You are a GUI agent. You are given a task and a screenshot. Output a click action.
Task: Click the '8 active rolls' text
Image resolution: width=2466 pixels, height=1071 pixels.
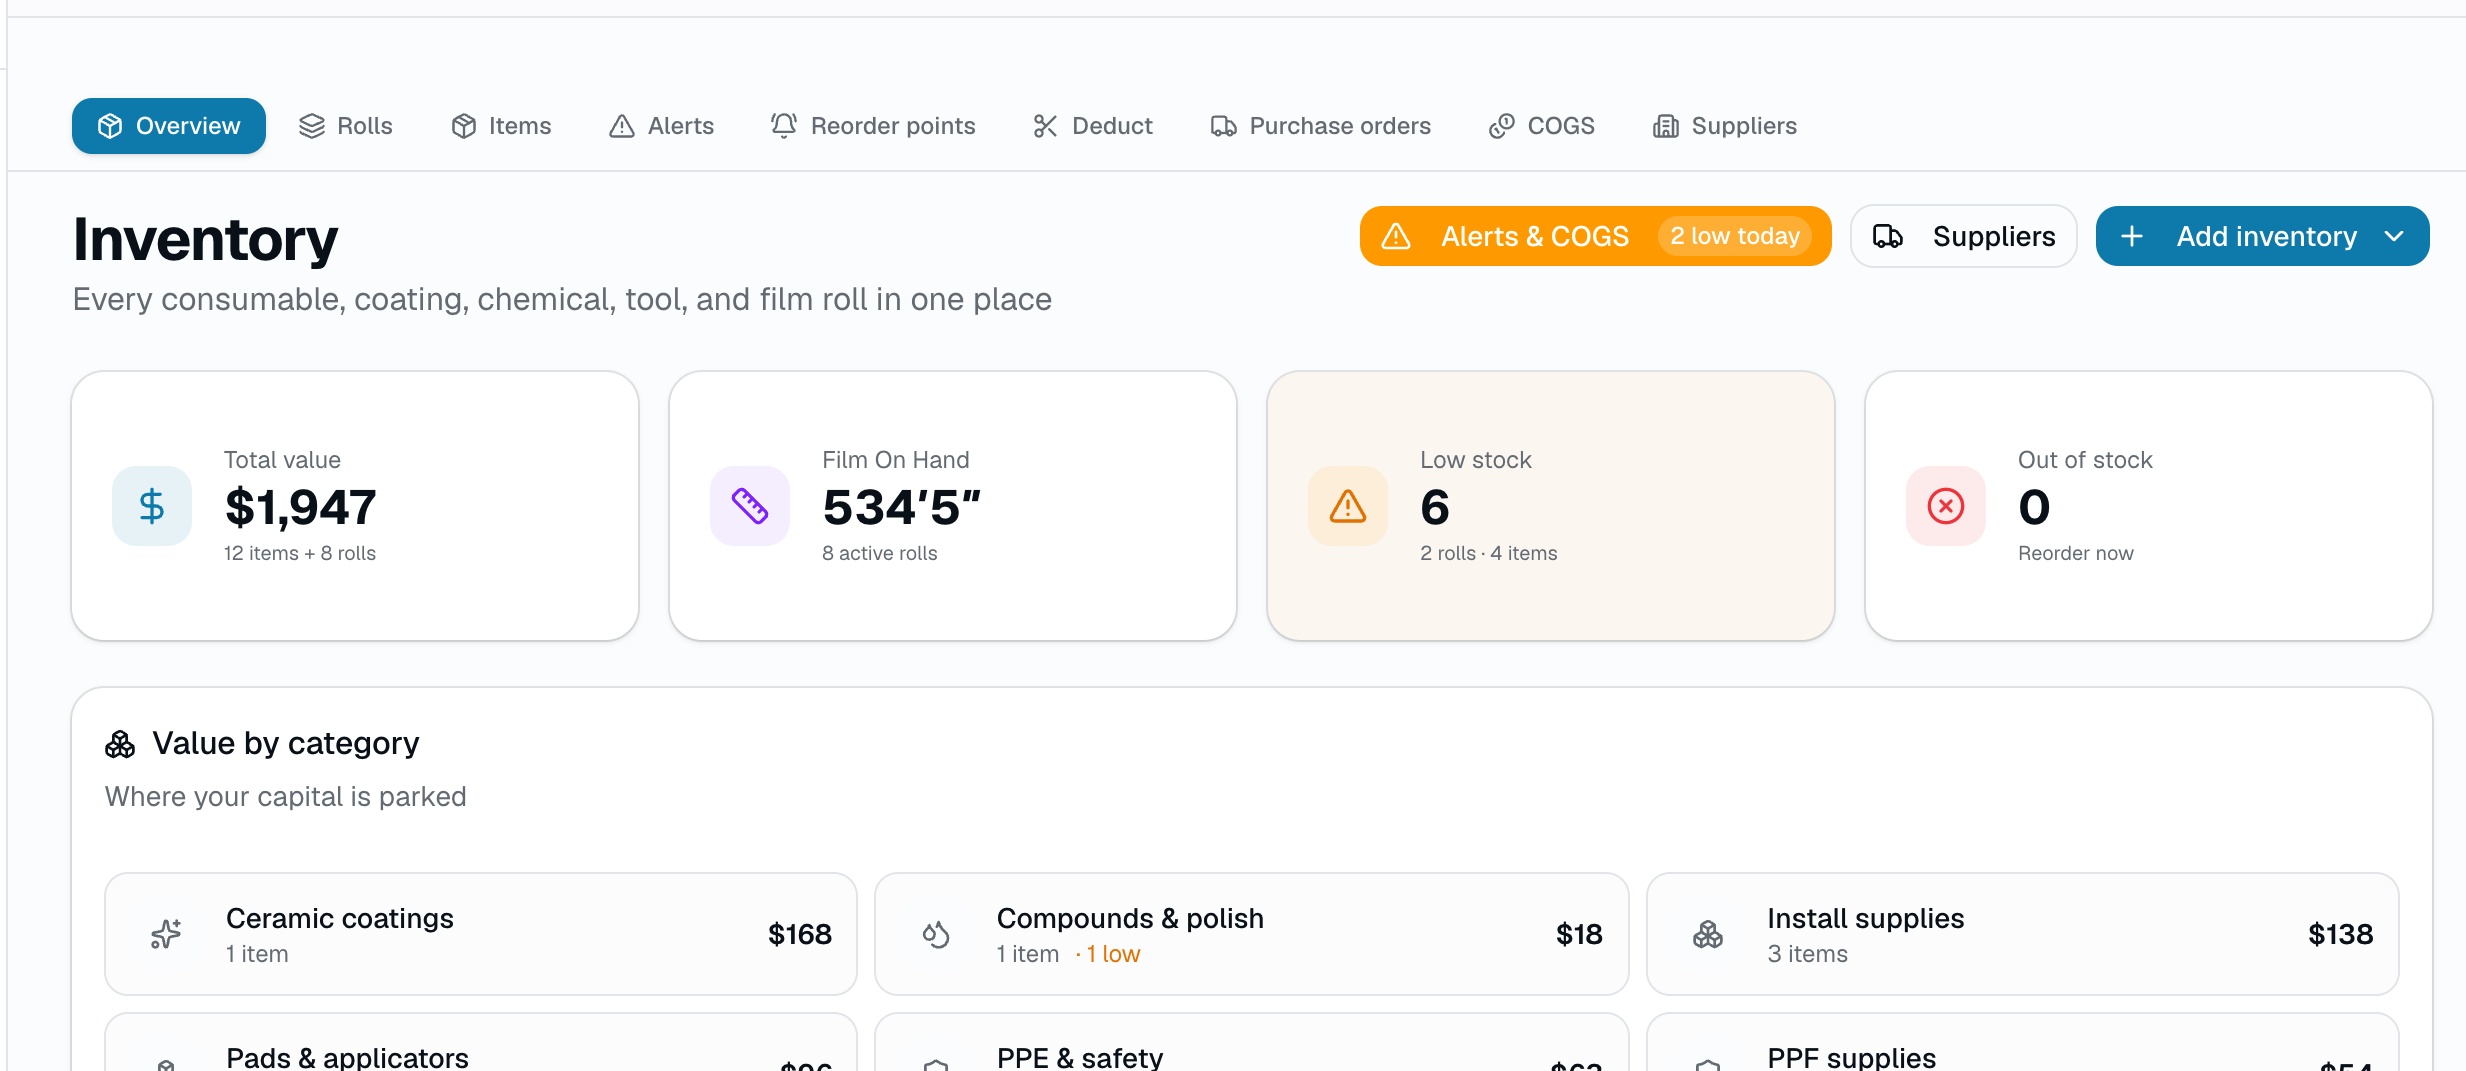[x=880, y=553]
